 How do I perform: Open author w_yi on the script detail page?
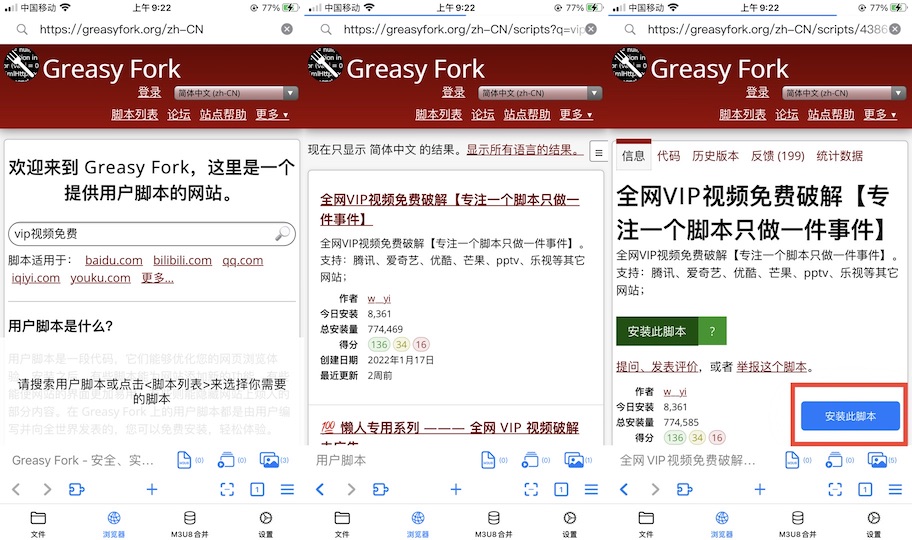pyautogui.click(x=675, y=392)
